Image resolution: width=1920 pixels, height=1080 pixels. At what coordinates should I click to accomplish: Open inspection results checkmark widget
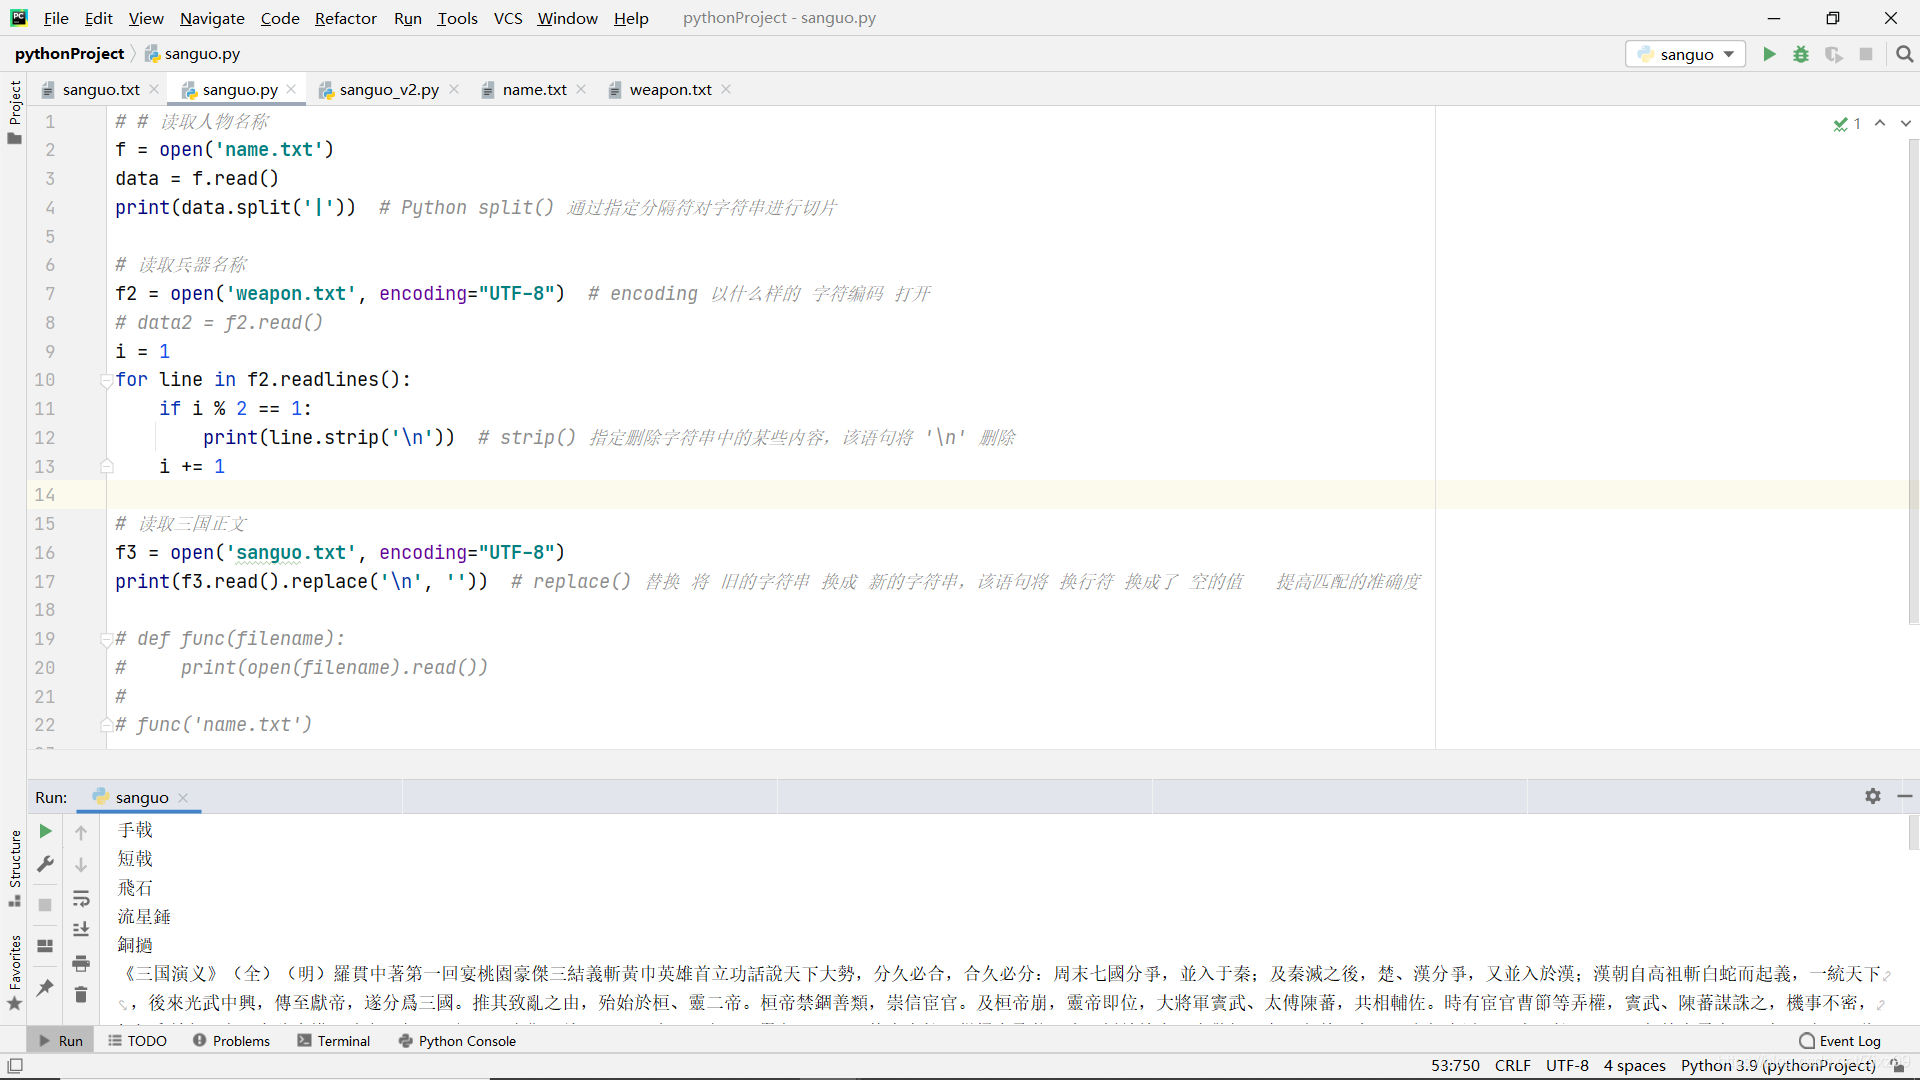[x=1847, y=123]
